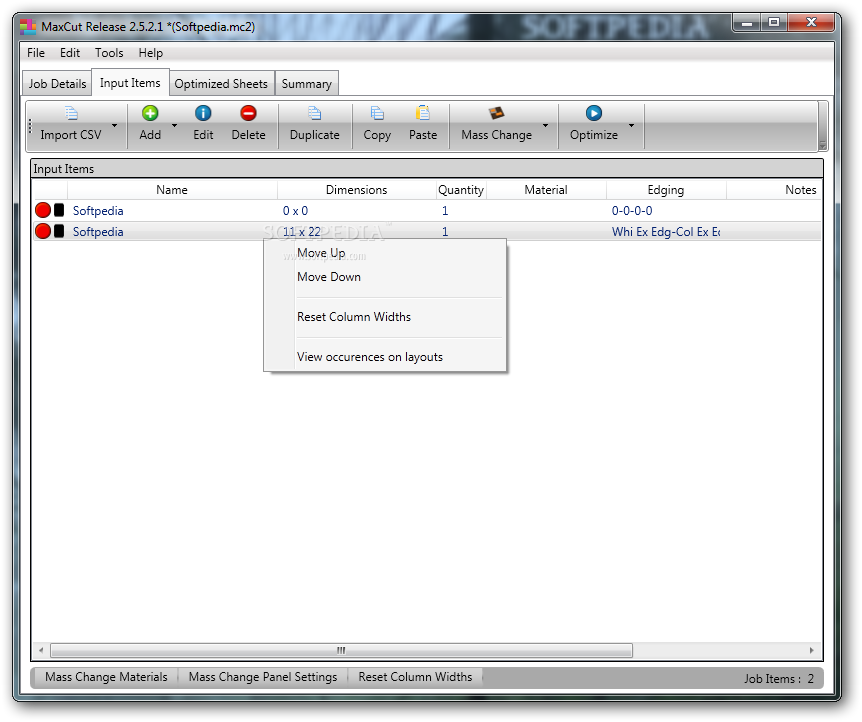Click the Paste clipboard icon
The width and height of the screenshot is (862, 722).
coord(423,113)
